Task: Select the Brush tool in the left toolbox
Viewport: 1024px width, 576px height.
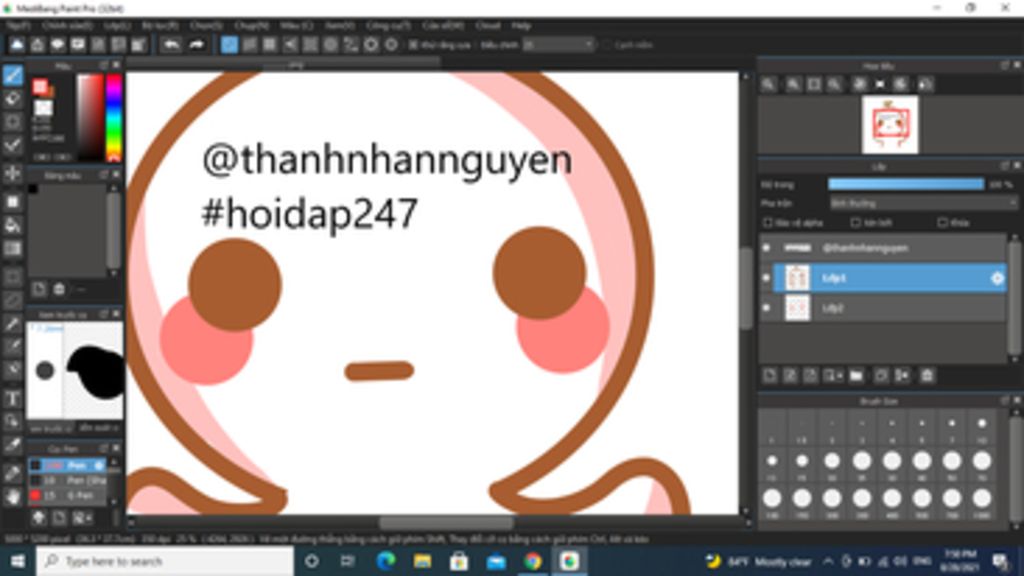Action: pos(12,76)
